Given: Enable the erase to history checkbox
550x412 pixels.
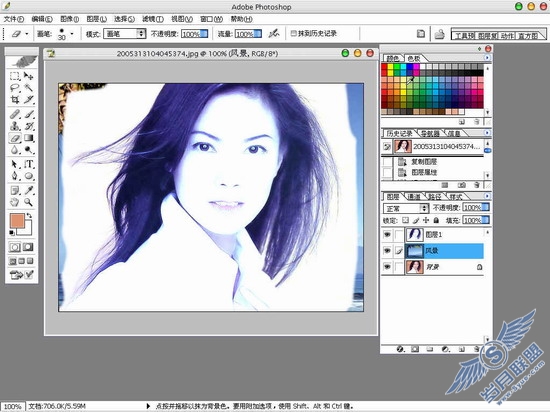Looking at the screenshot, I should pos(294,33).
